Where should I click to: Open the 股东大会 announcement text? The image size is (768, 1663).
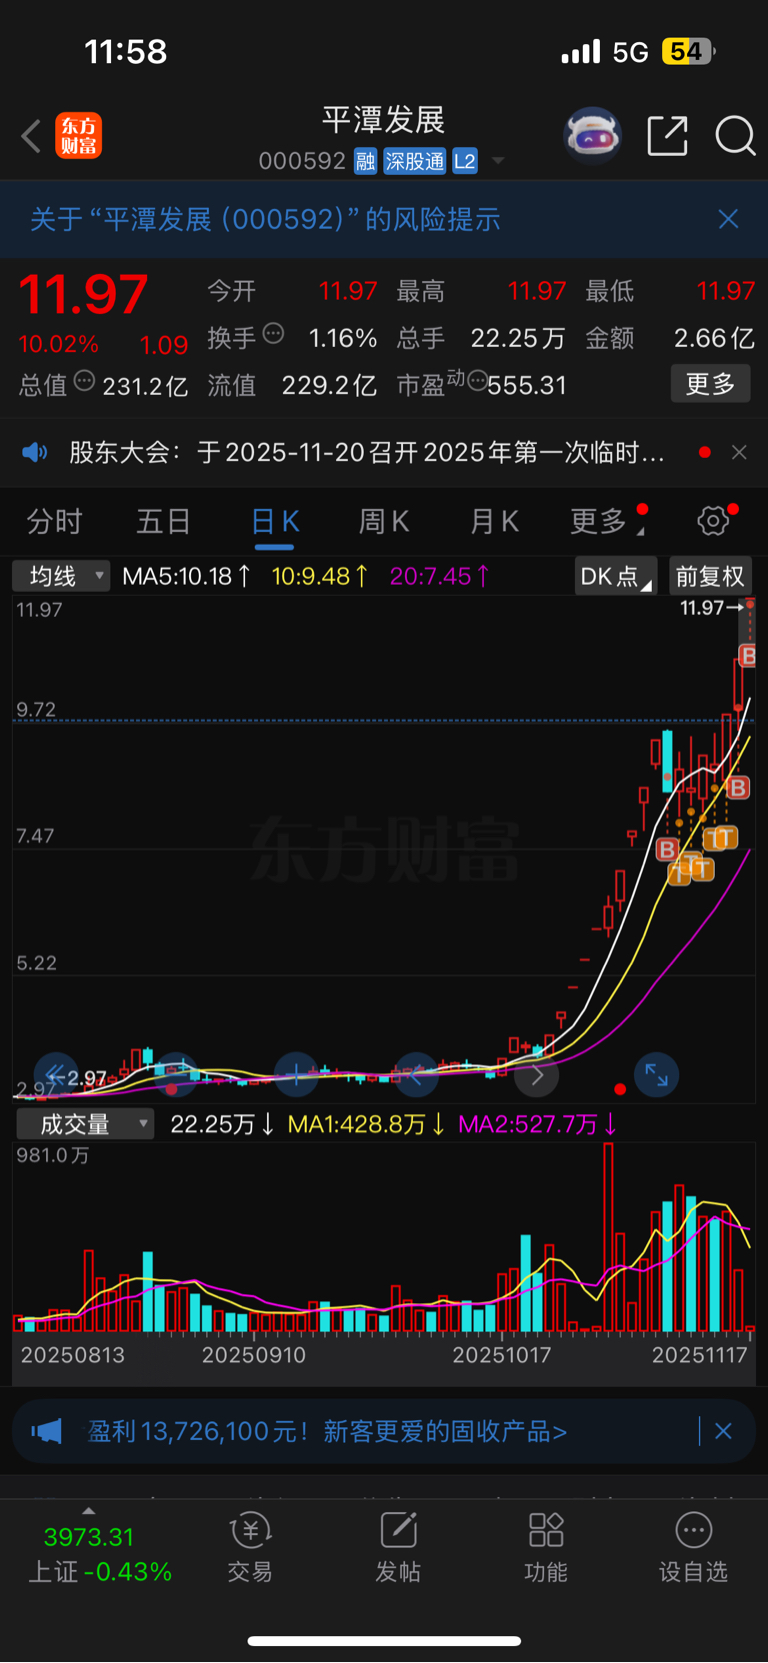pos(366,453)
